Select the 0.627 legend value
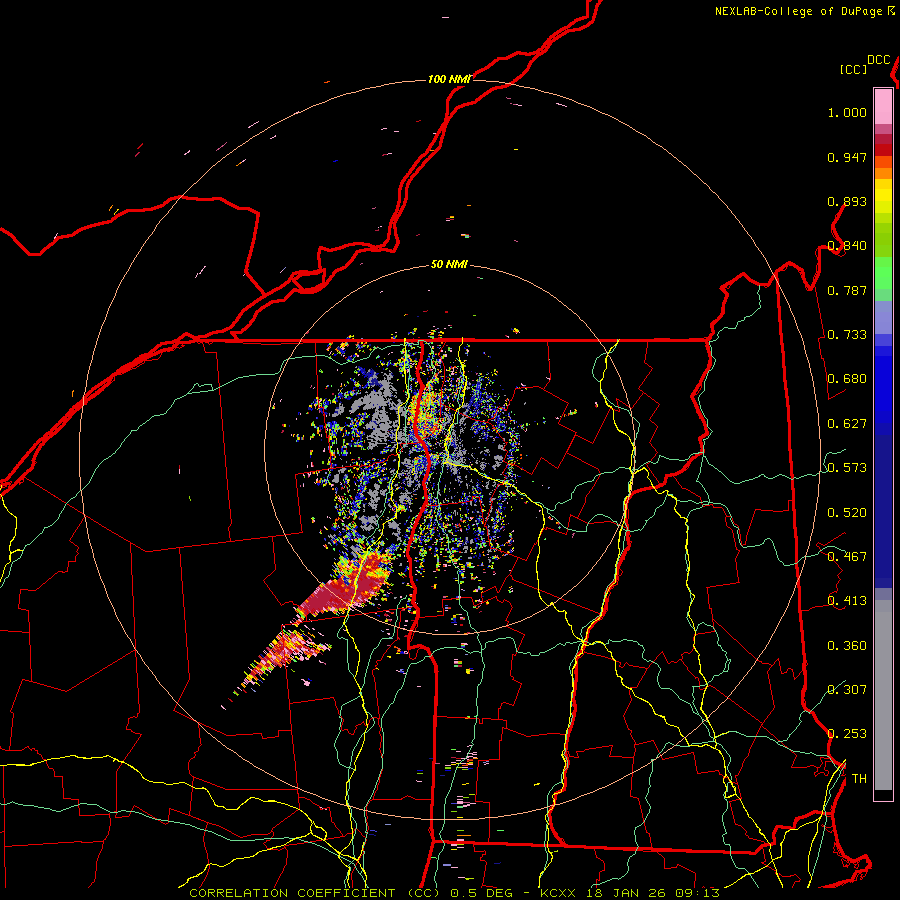This screenshot has width=900, height=900. tap(847, 424)
